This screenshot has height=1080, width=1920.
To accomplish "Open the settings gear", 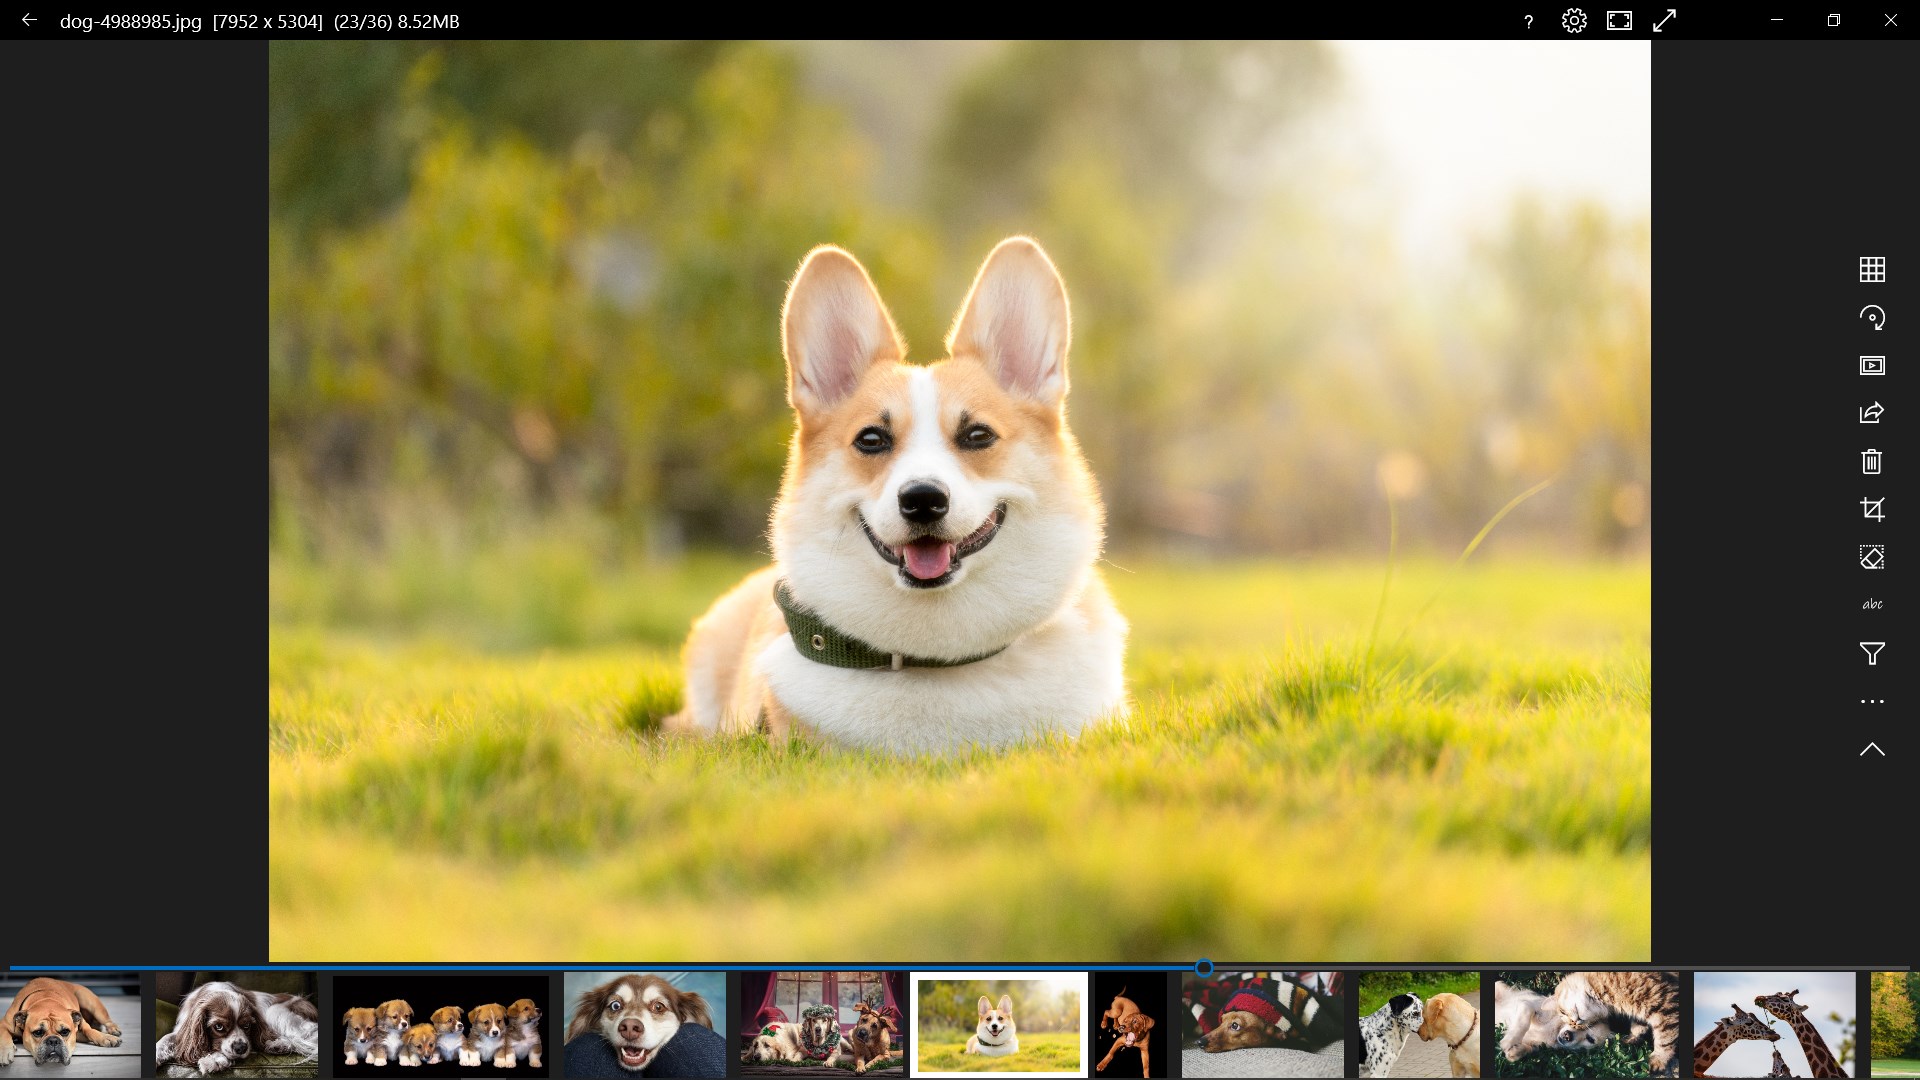I will point(1574,21).
